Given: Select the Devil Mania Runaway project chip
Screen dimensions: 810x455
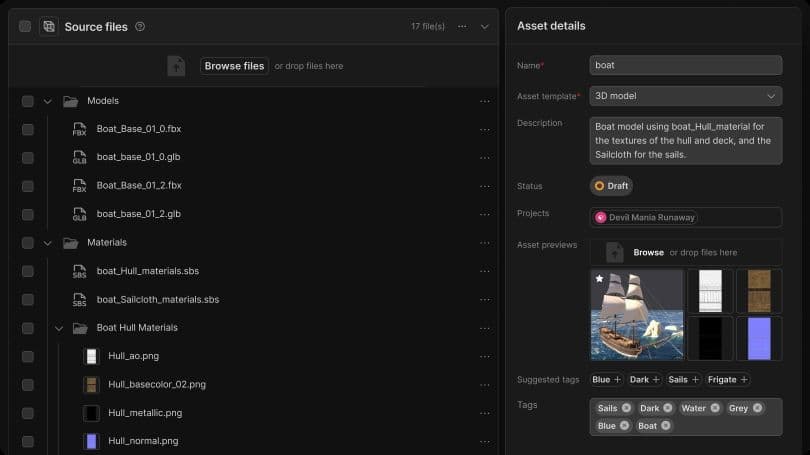Looking at the screenshot, I should 645,217.
